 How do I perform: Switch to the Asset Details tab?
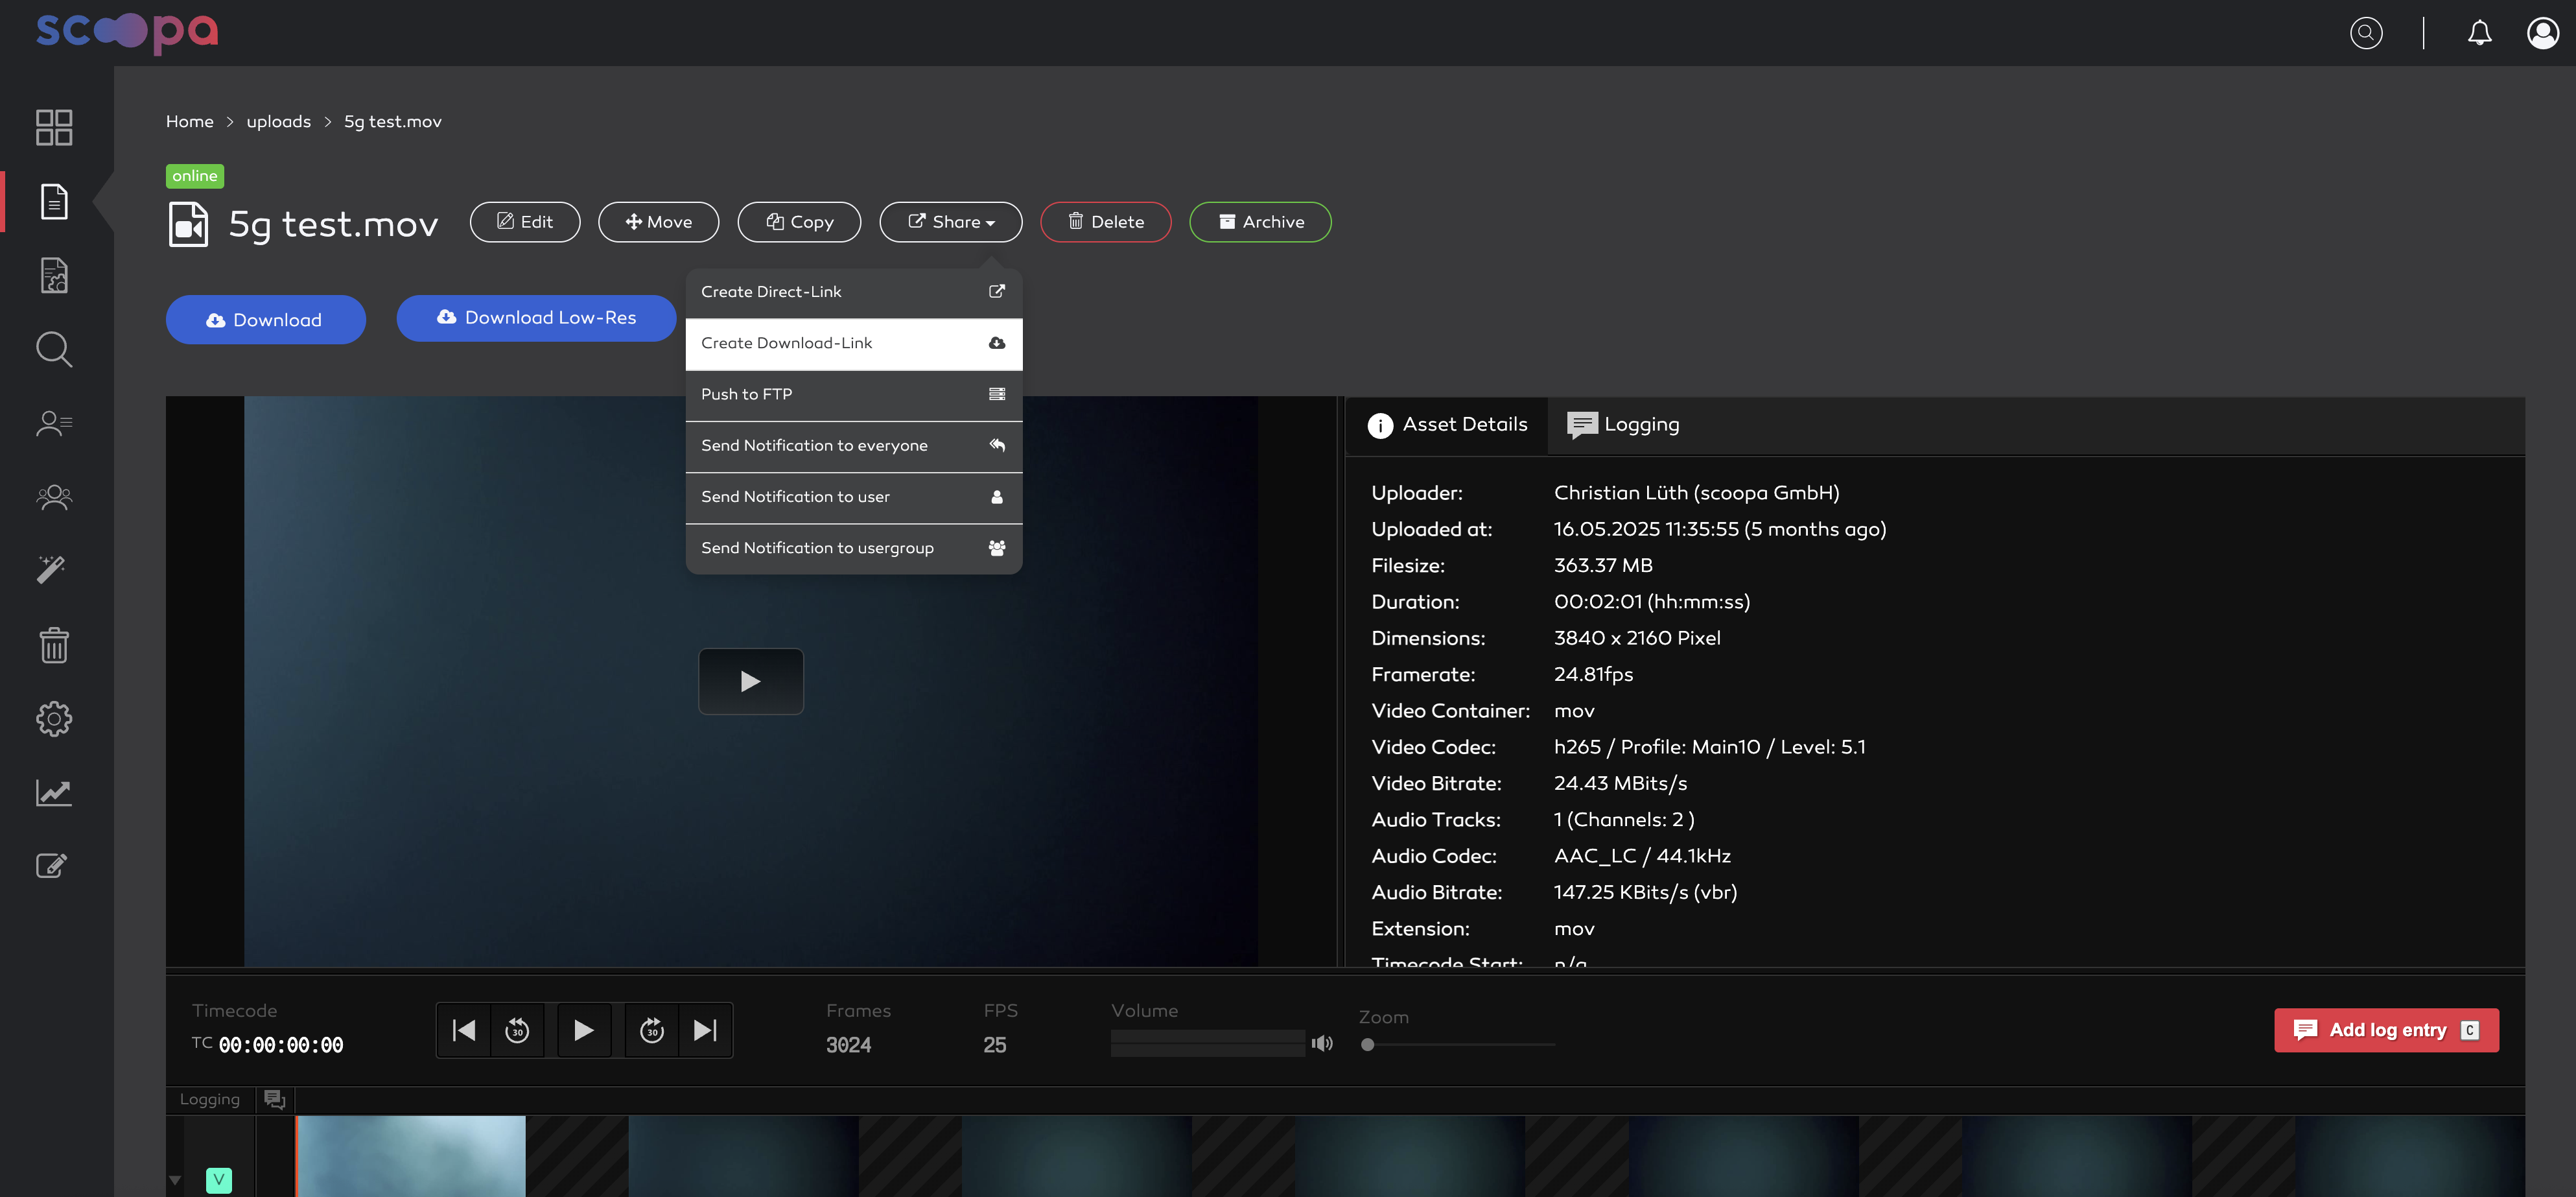tap(1447, 425)
